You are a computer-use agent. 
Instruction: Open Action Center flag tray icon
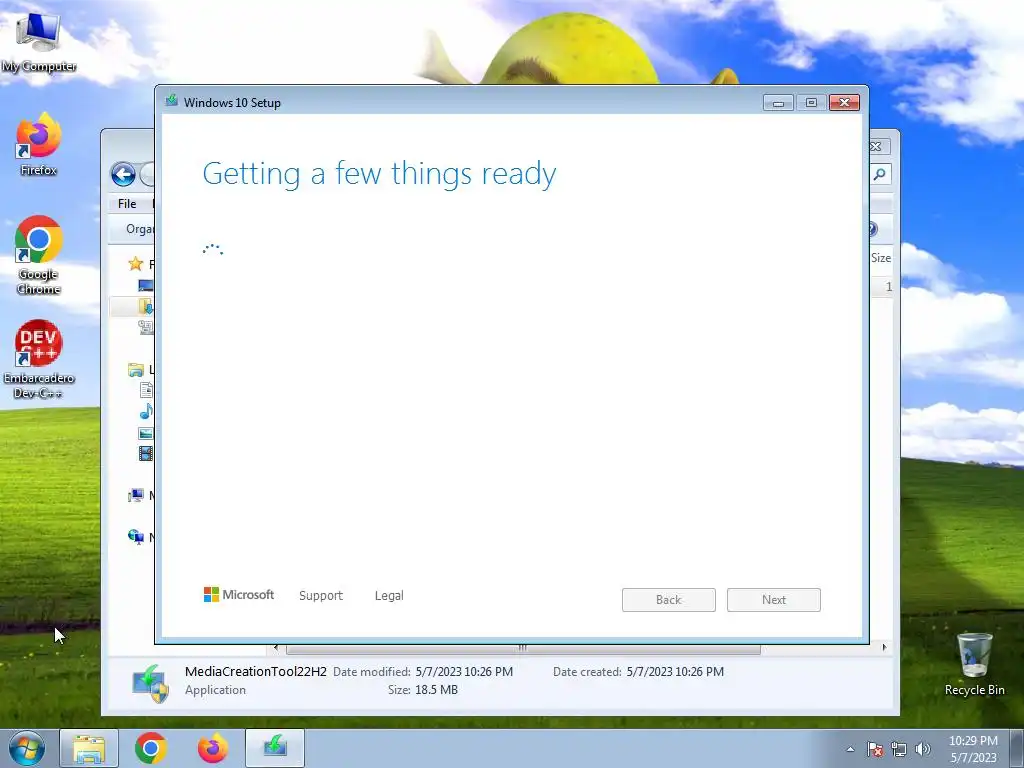tap(875, 749)
